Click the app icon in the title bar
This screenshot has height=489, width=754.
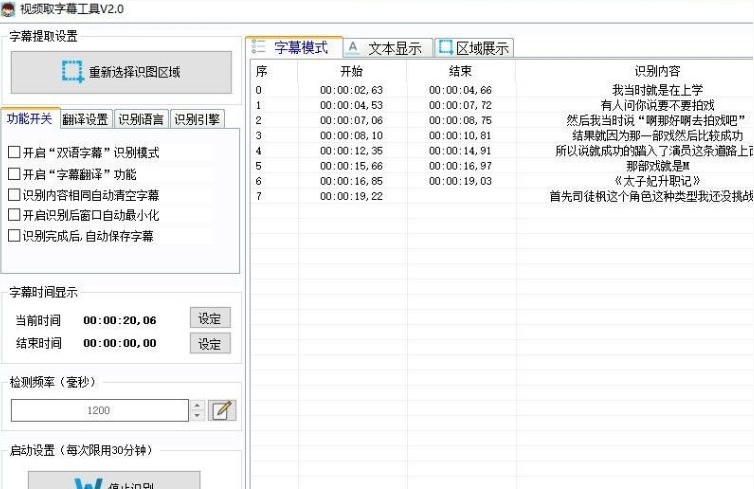9,9
